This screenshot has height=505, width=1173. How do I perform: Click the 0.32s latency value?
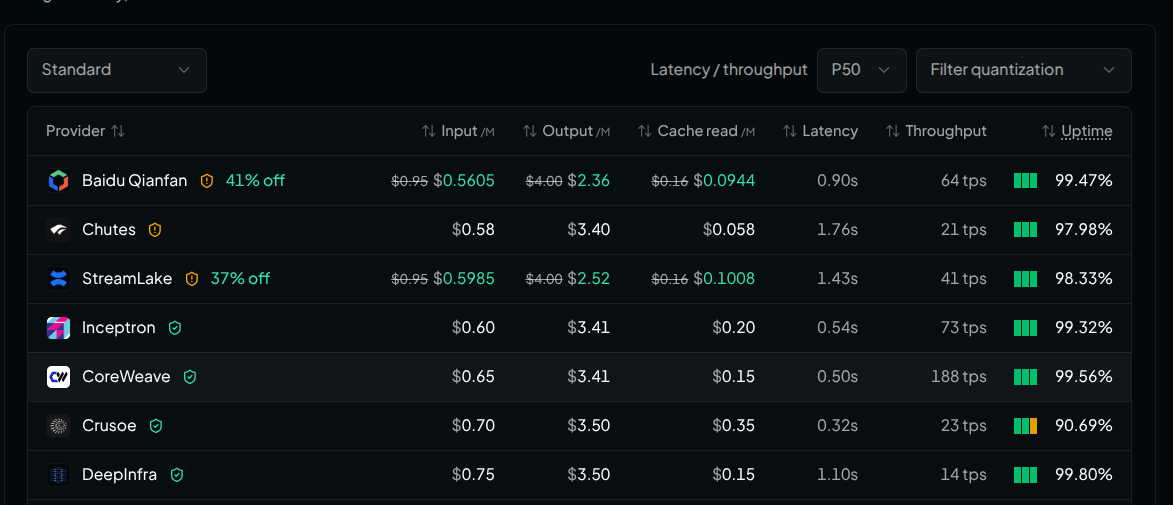coord(837,426)
